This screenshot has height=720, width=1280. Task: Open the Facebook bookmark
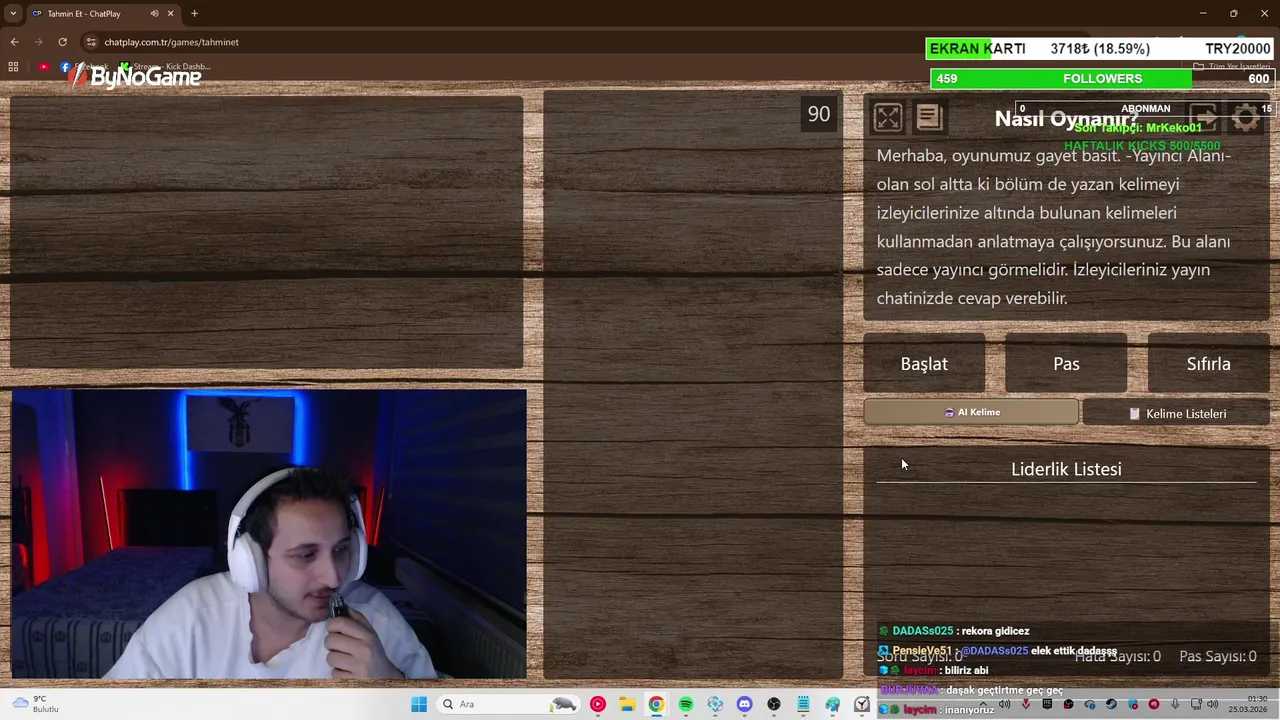[84, 67]
